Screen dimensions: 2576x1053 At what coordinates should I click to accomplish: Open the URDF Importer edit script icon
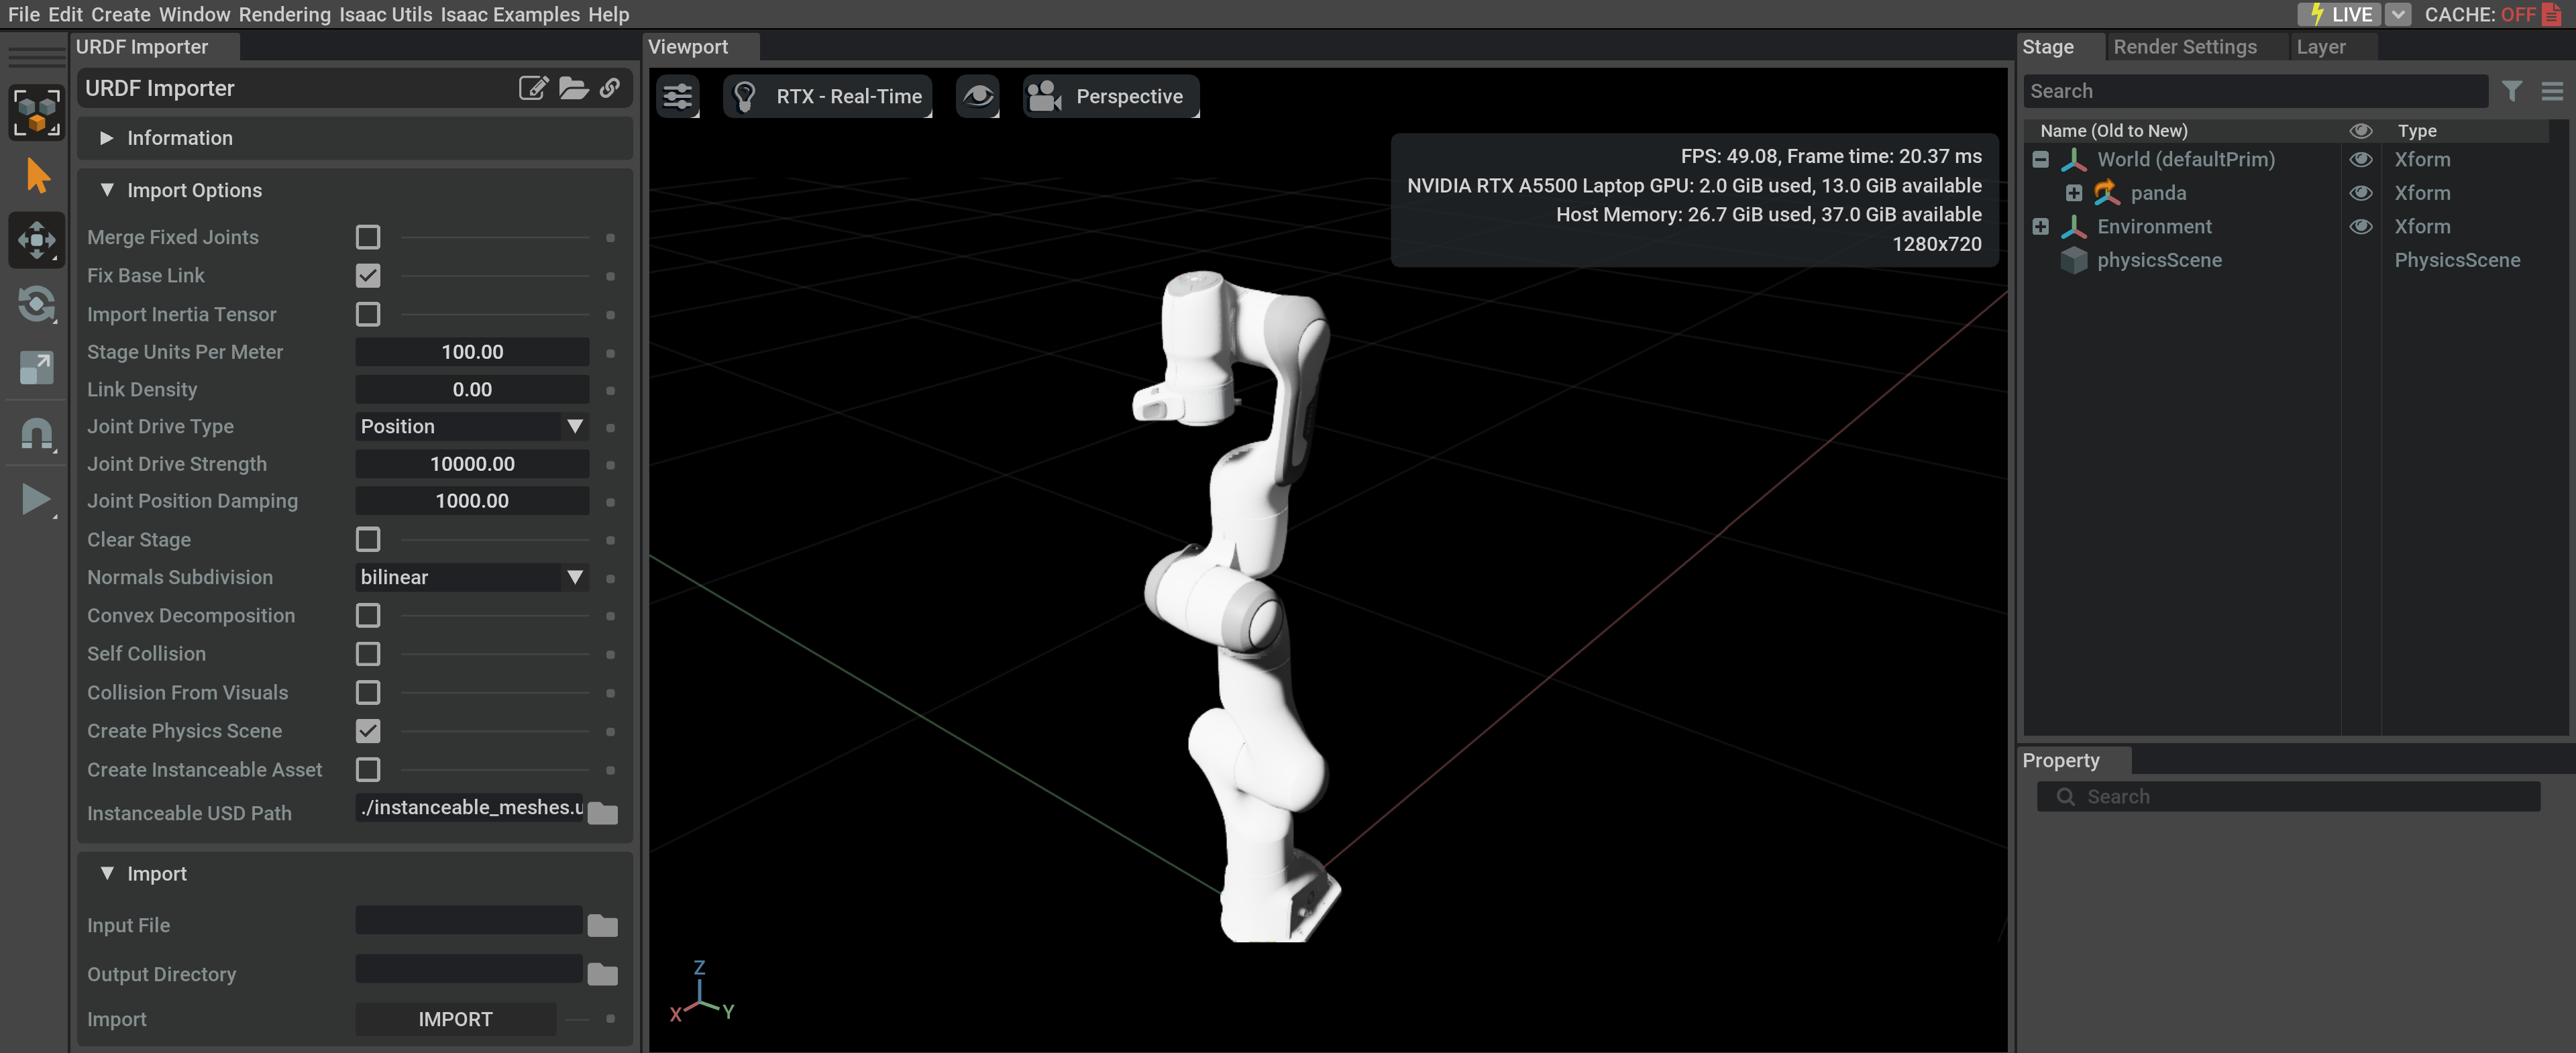point(533,88)
